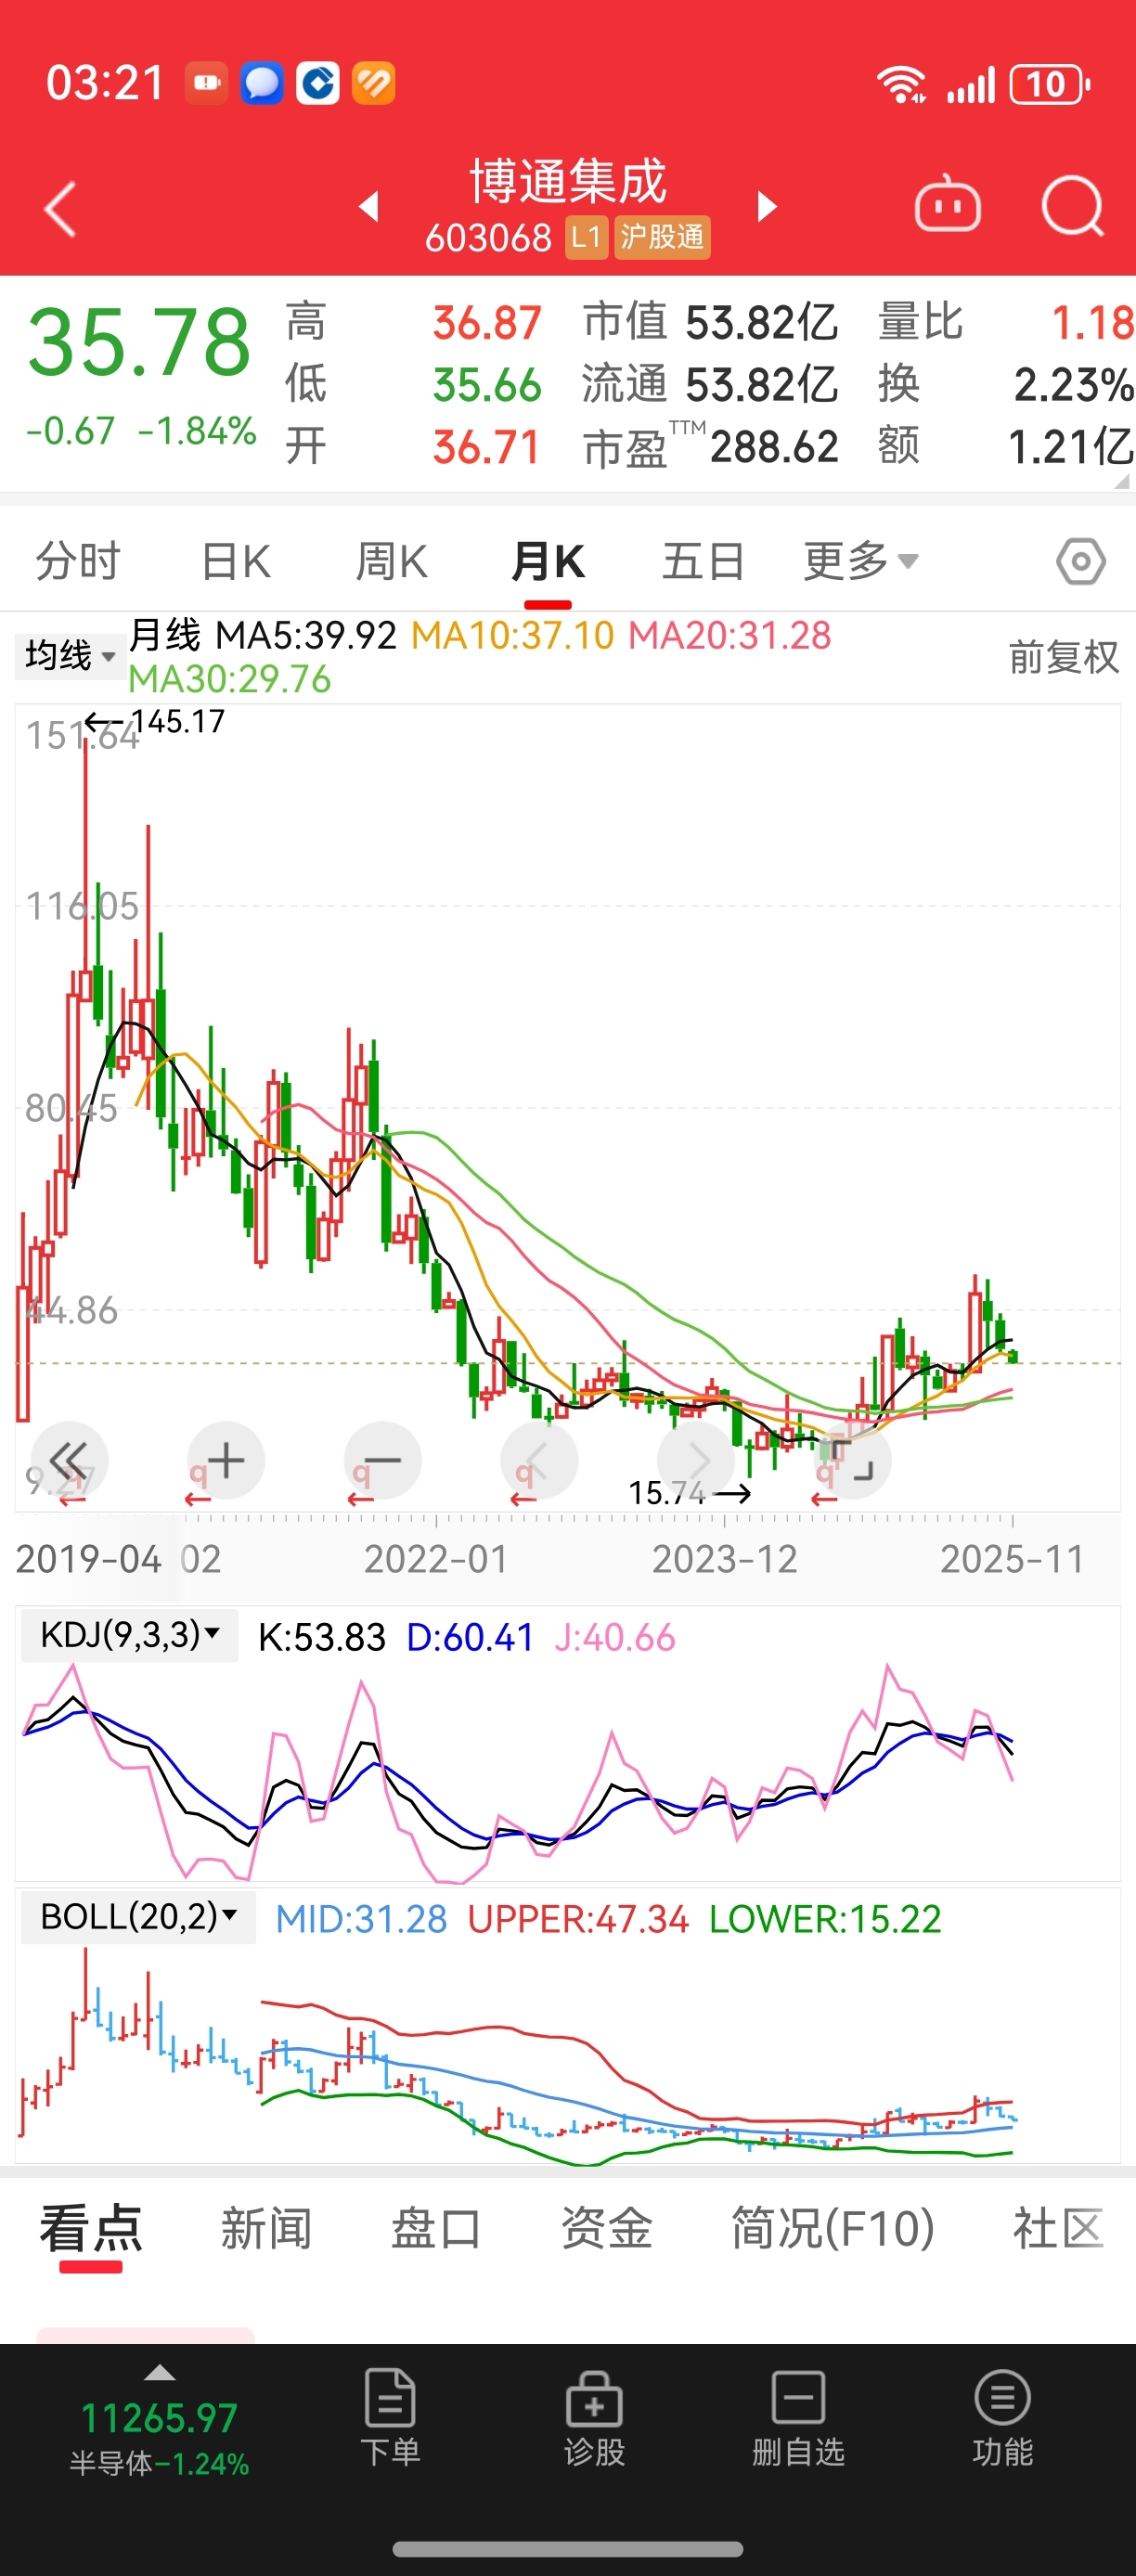Open the robot assistant icon

(947, 205)
